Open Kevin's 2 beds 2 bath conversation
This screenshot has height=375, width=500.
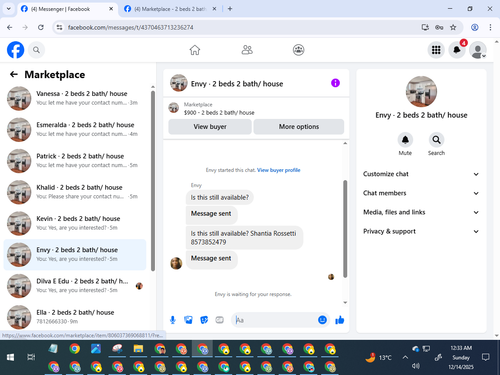coord(75,223)
